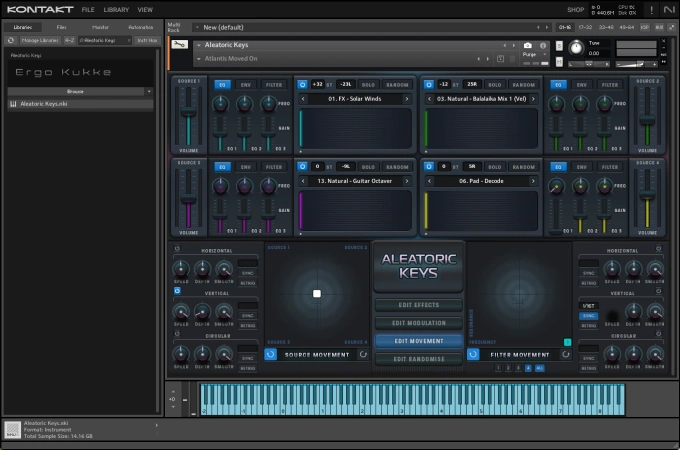Open the FILE menu
The image size is (680, 450).
pos(88,9)
